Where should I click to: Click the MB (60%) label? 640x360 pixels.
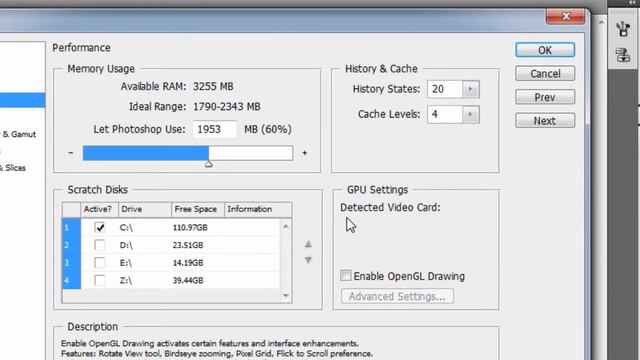[268, 129]
